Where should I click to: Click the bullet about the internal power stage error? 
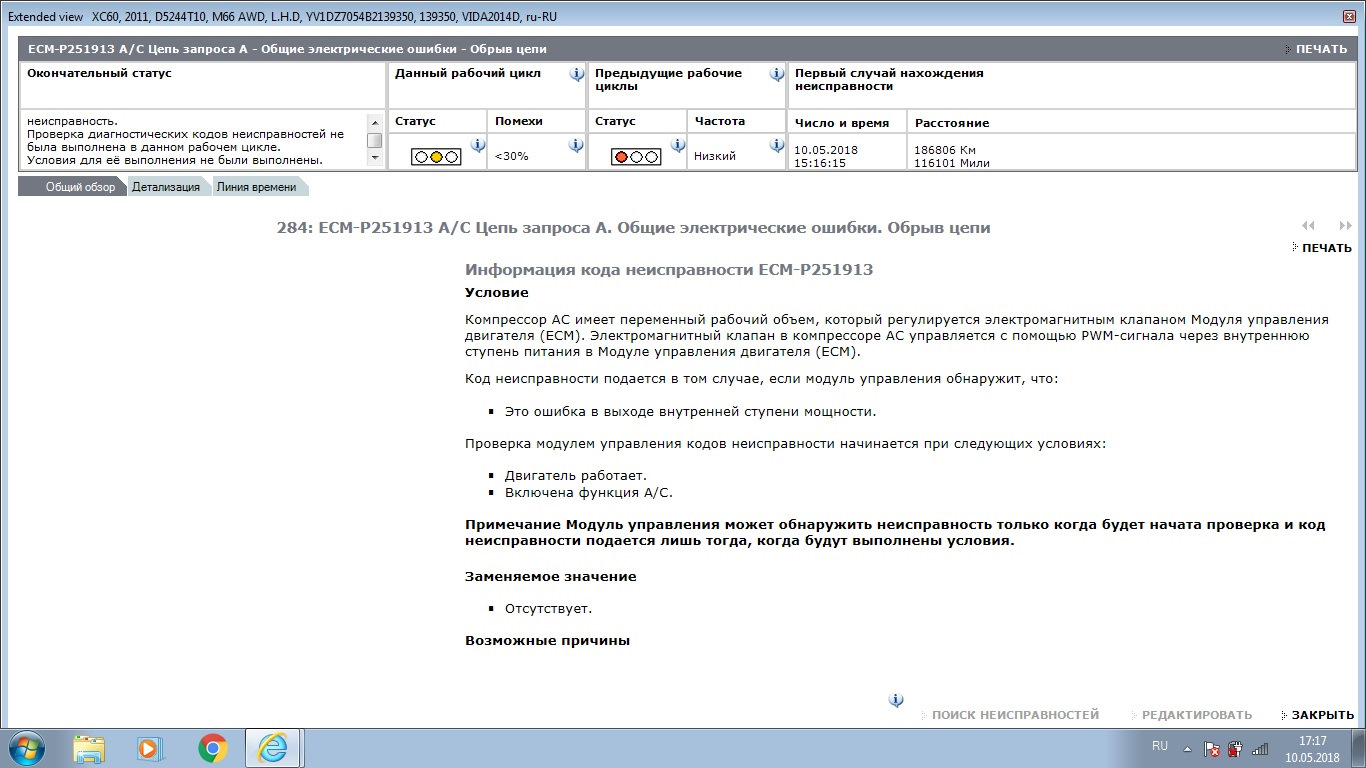691,412
